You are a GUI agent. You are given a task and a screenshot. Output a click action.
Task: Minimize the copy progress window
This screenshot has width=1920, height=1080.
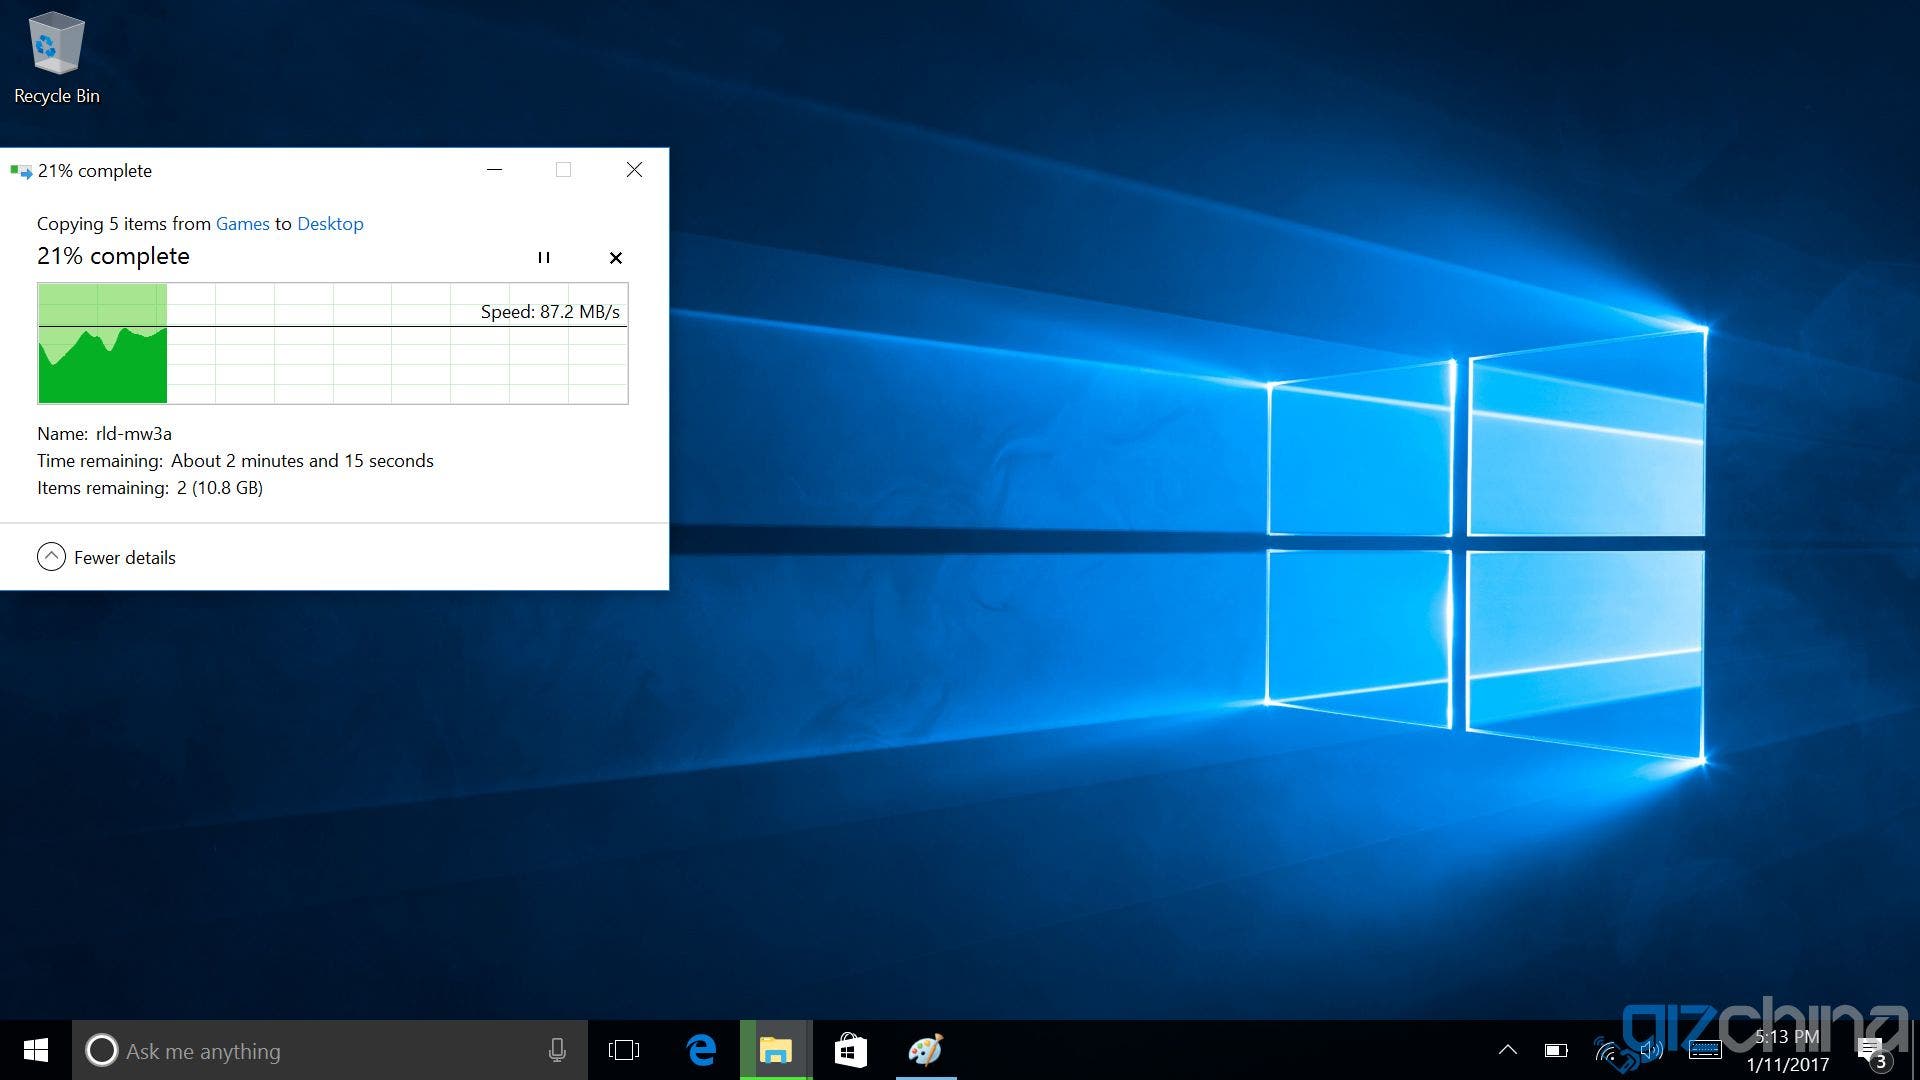tap(494, 170)
